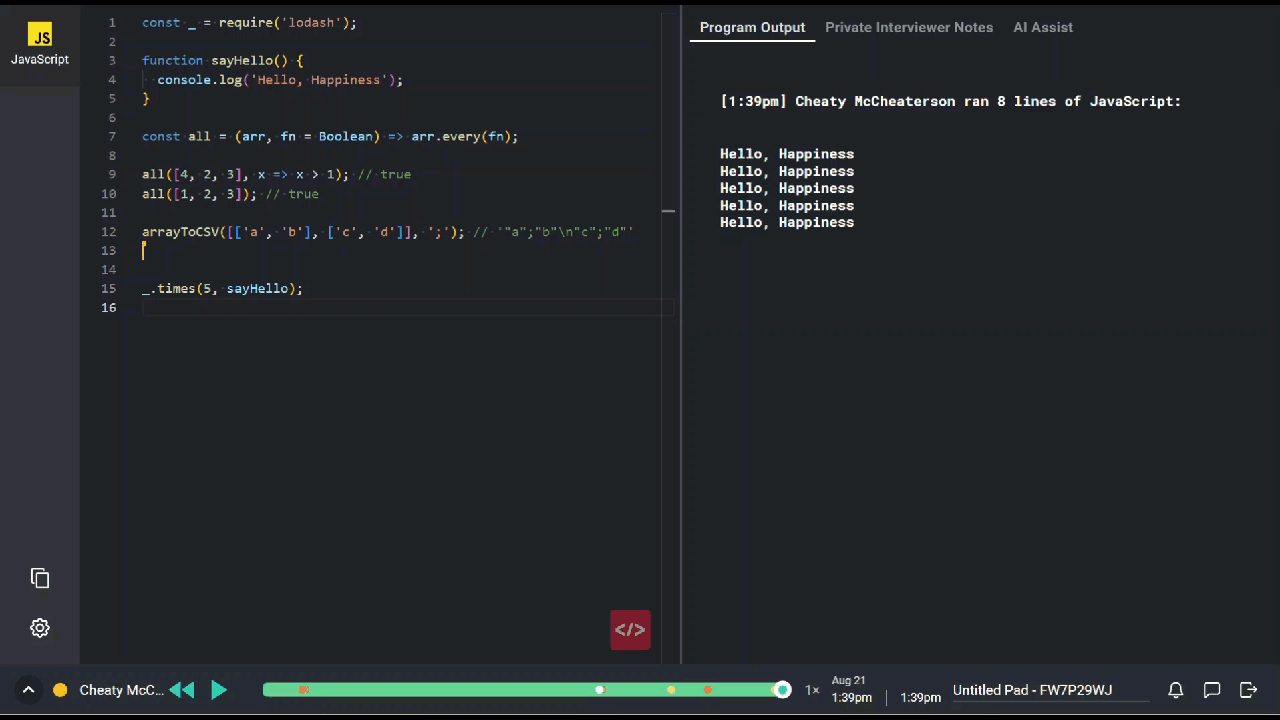Image resolution: width=1280 pixels, height=720 pixels.
Task: Click the yellow marker on playback timeline
Action: pos(671,690)
